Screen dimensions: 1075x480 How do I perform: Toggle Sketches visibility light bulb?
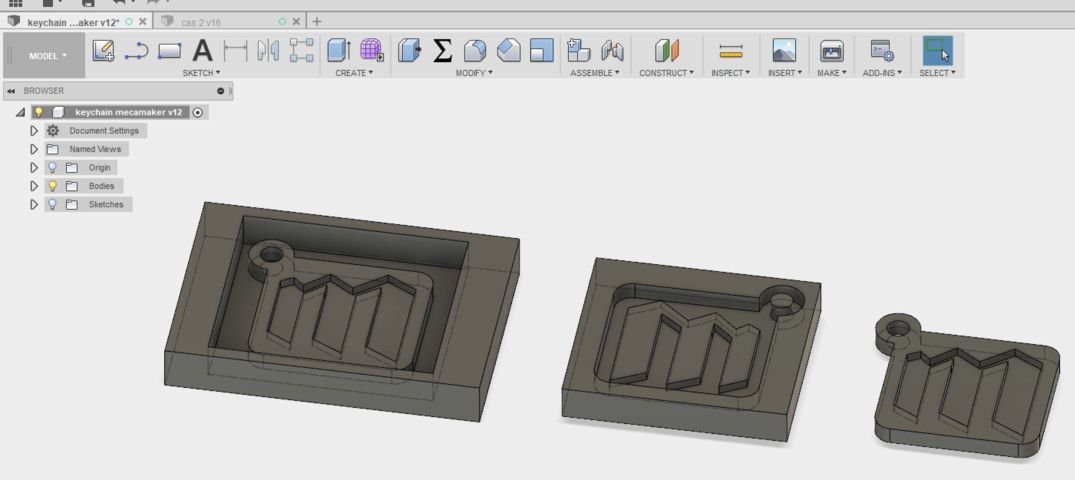point(52,204)
